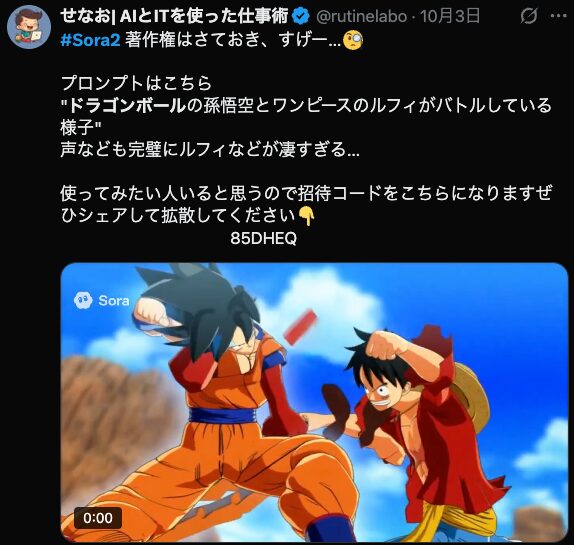Screen dimensions: 574x545
Task: Open the Grok explain-post icon
Action: (529, 16)
